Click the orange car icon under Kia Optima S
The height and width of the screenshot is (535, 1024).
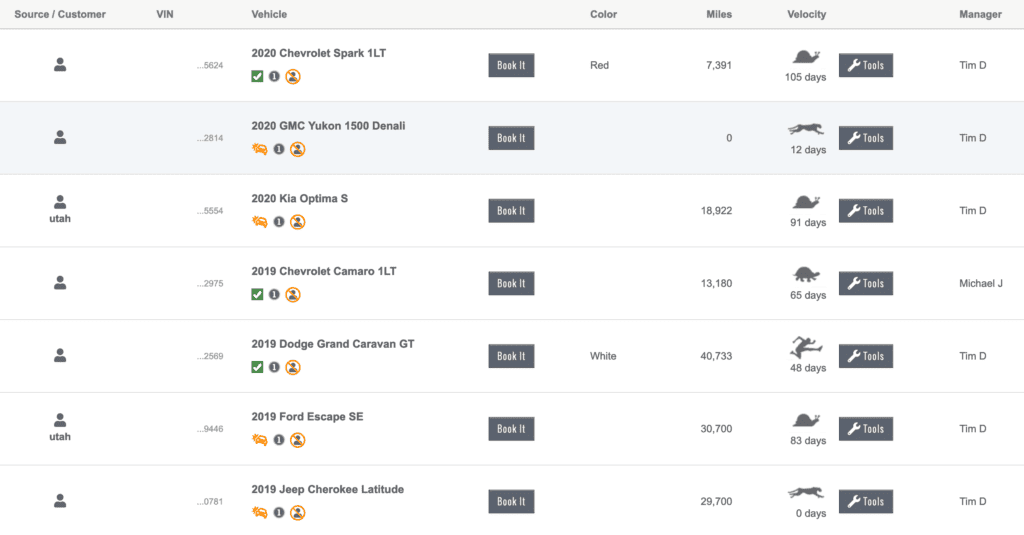tap(259, 222)
